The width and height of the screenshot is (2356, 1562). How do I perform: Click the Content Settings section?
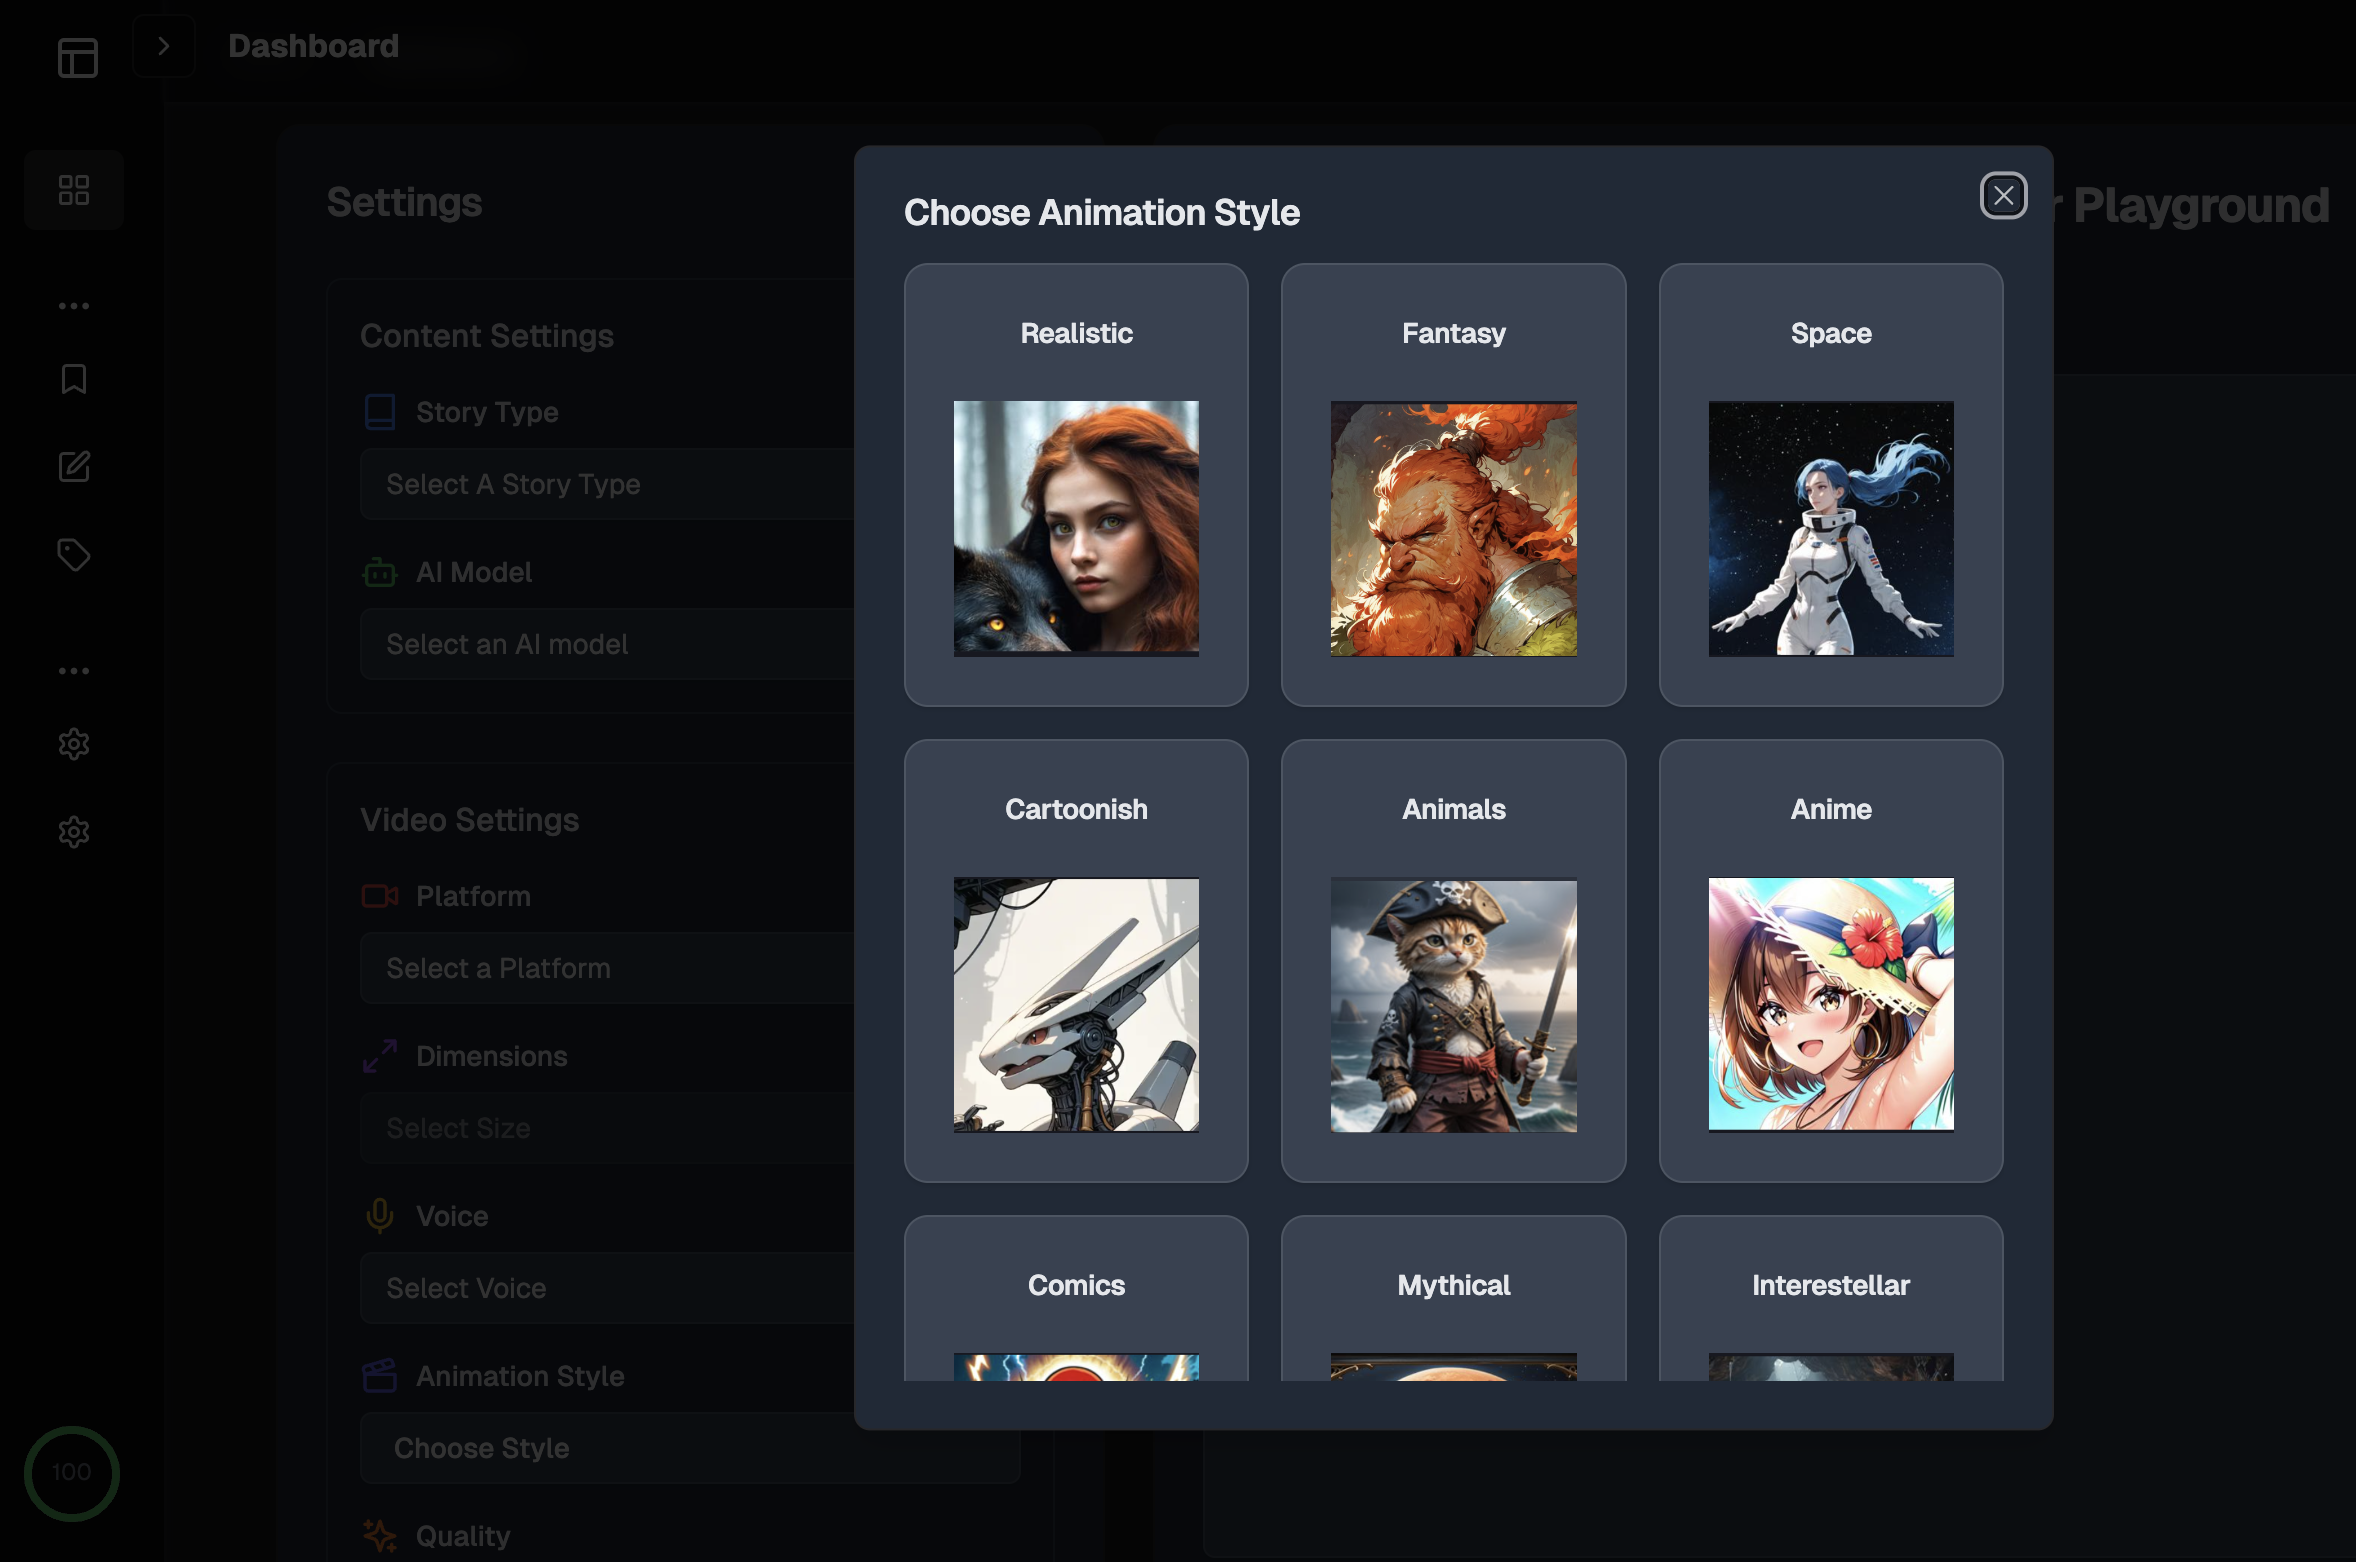[x=486, y=333]
